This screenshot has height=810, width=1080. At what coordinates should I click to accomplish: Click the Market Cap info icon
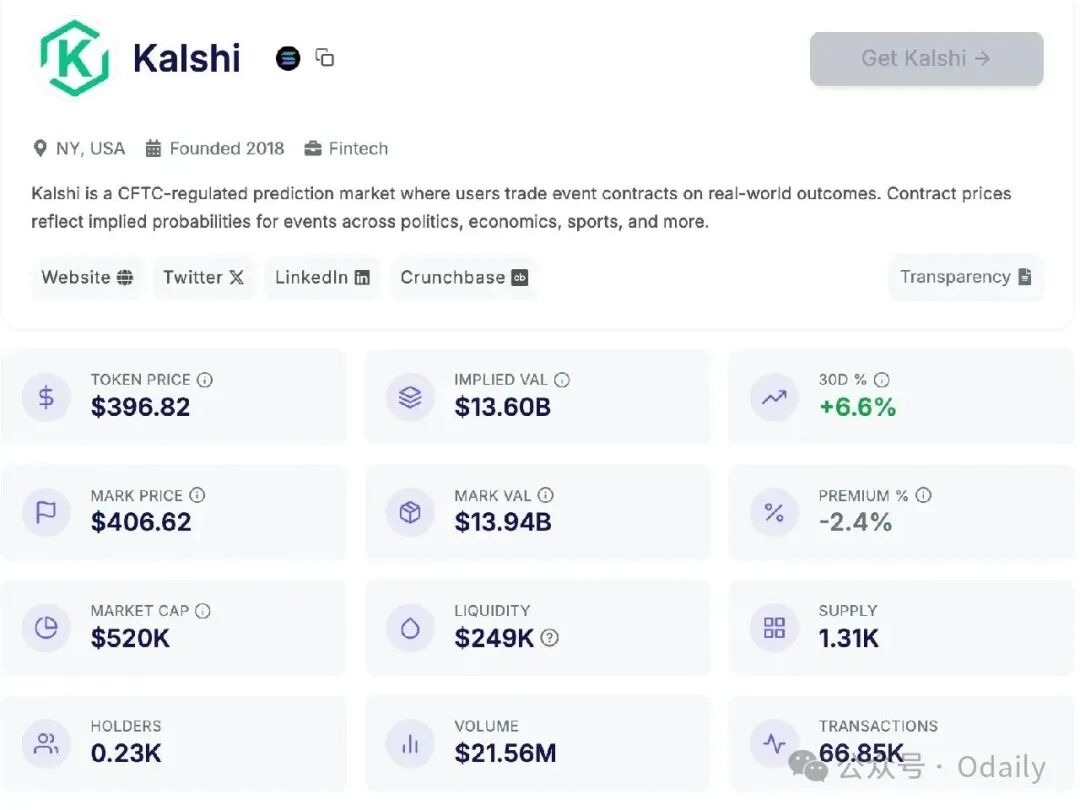(203, 611)
